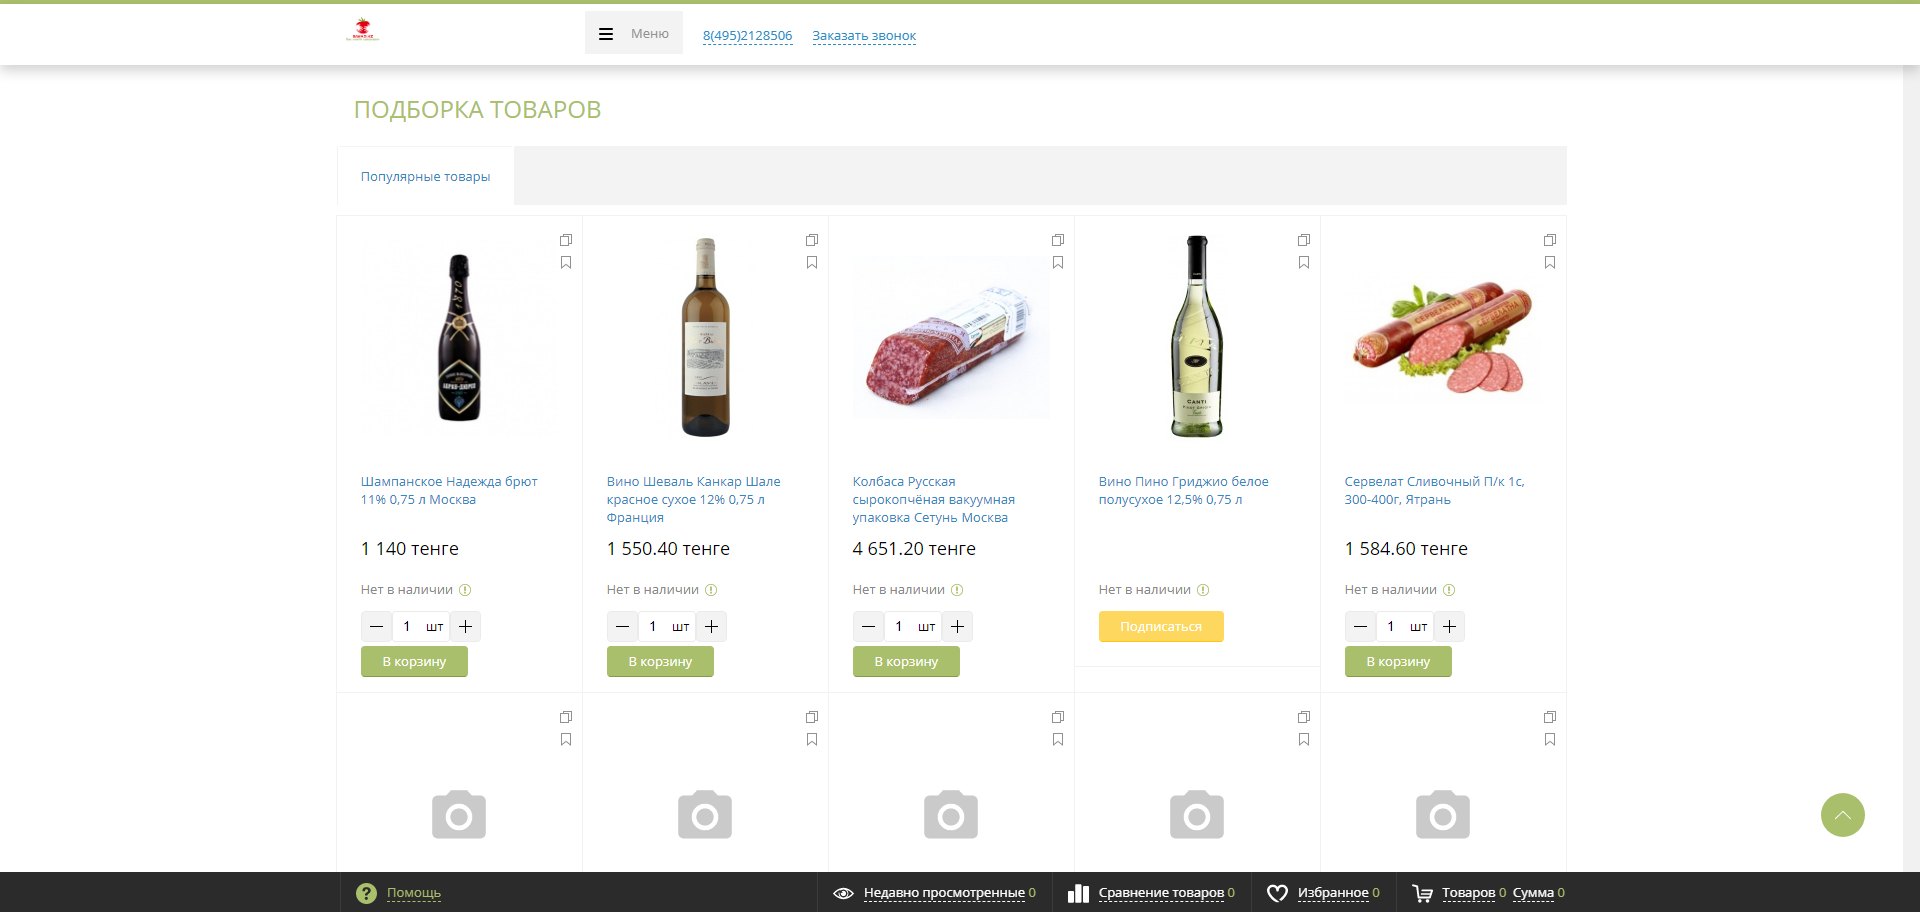
Task: Click the cart Сумма total link
Action: click(x=1533, y=893)
